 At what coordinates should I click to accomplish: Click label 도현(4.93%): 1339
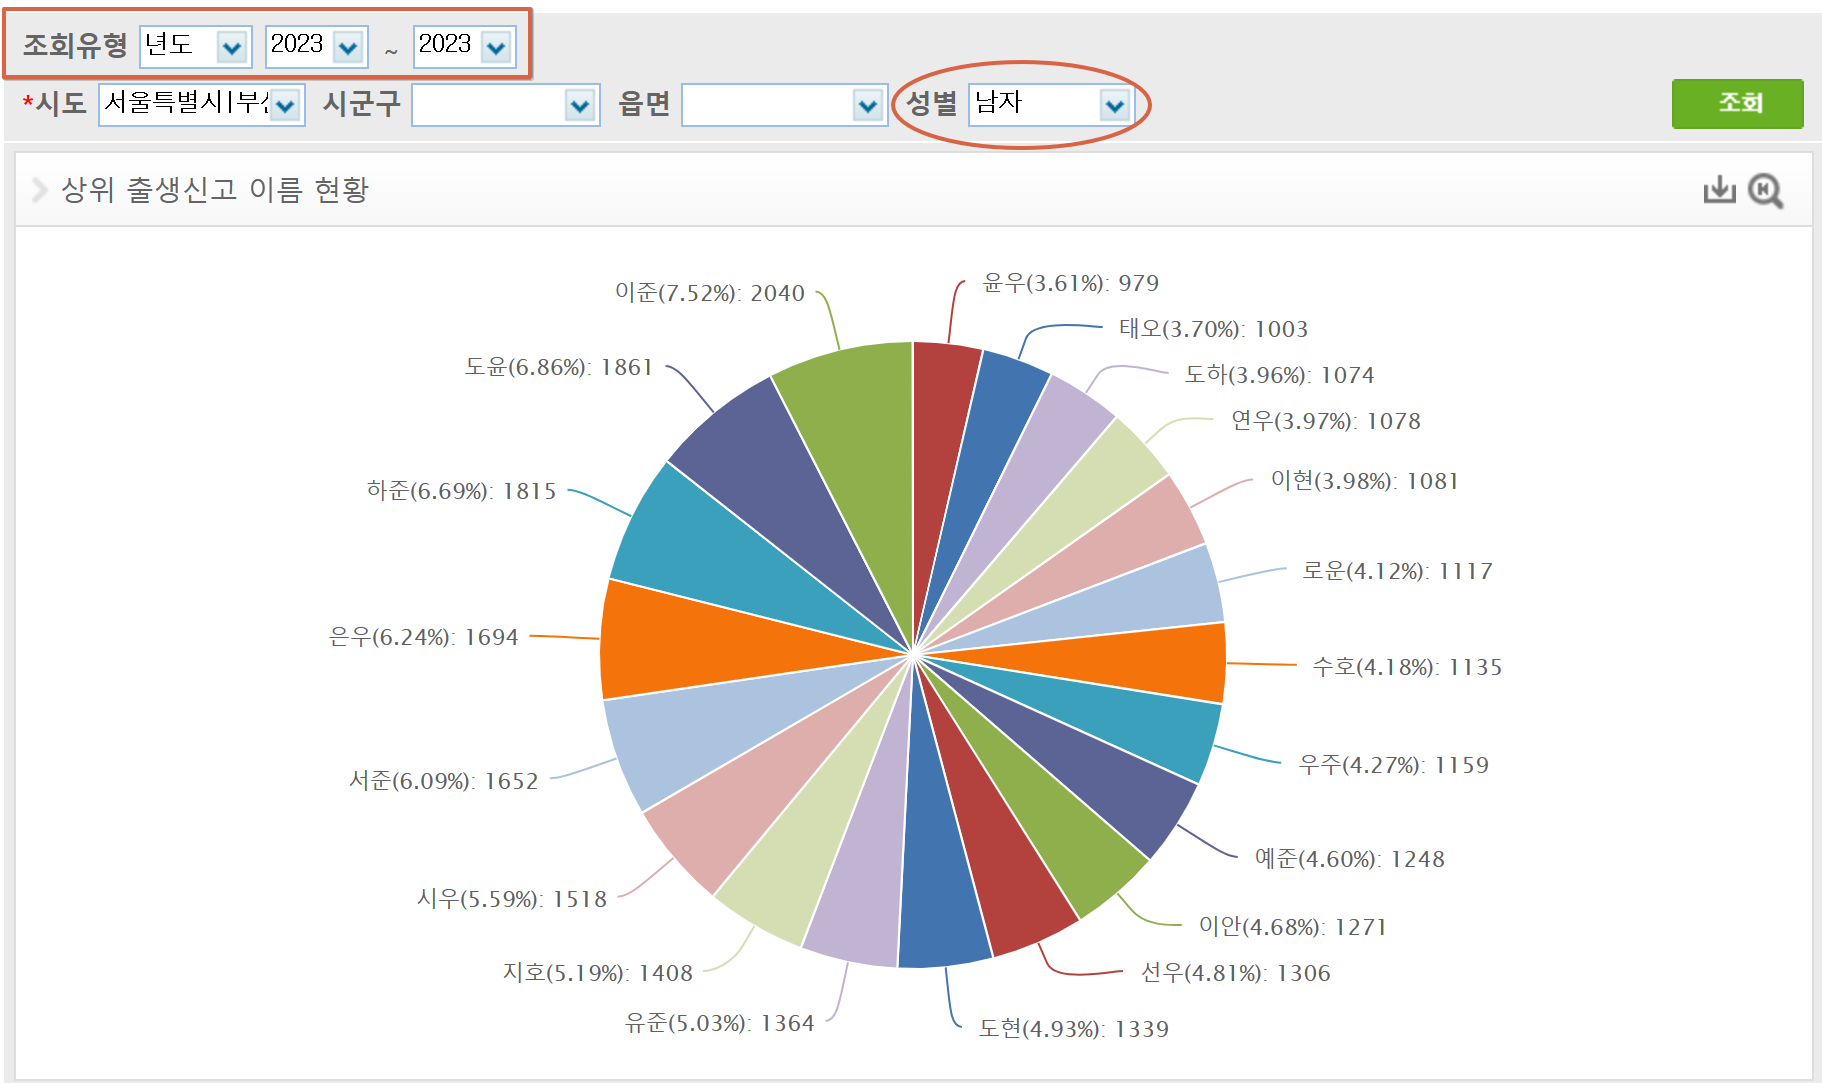tap(1074, 1029)
